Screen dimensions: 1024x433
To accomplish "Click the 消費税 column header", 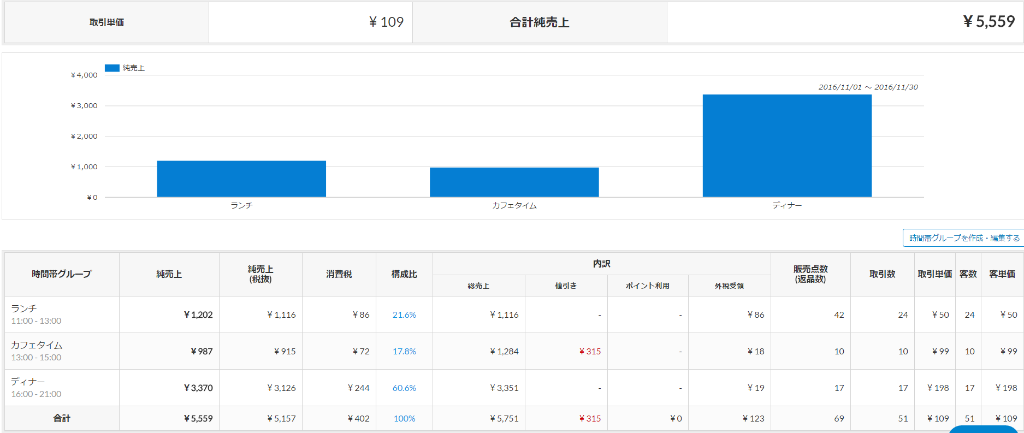I will 339,274.
